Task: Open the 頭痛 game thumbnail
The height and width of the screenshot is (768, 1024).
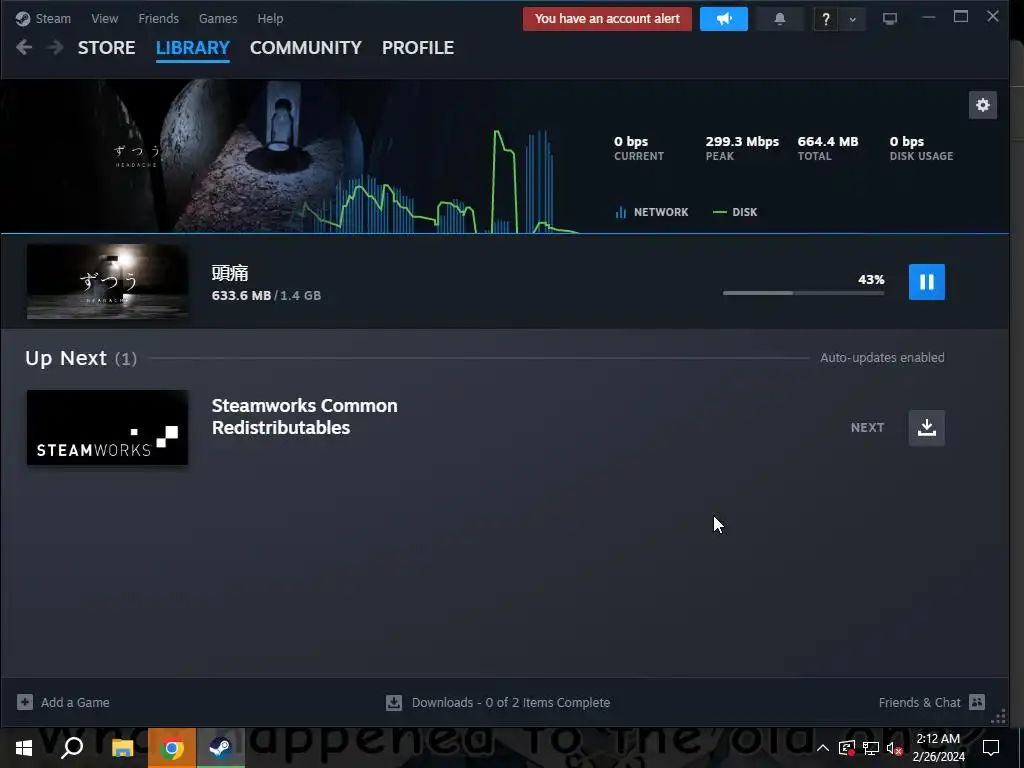Action: coord(108,281)
